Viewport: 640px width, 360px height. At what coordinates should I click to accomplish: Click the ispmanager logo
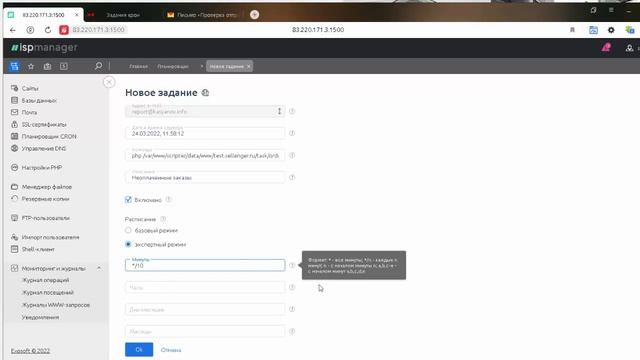tap(44, 48)
